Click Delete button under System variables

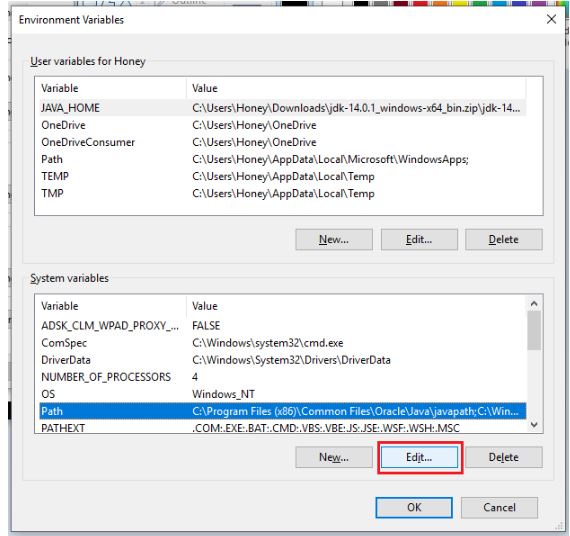[x=503, y=457]
